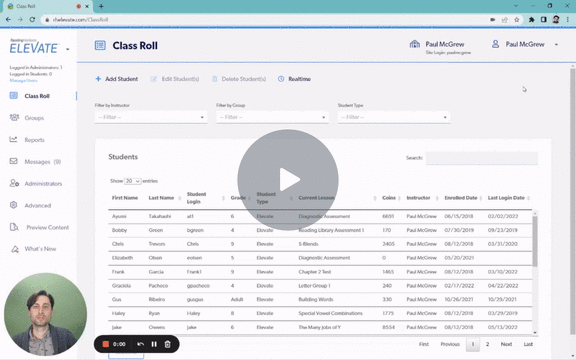The image size is (576, 360).
Task: Open a new browser tab
Action: (101, 6)
